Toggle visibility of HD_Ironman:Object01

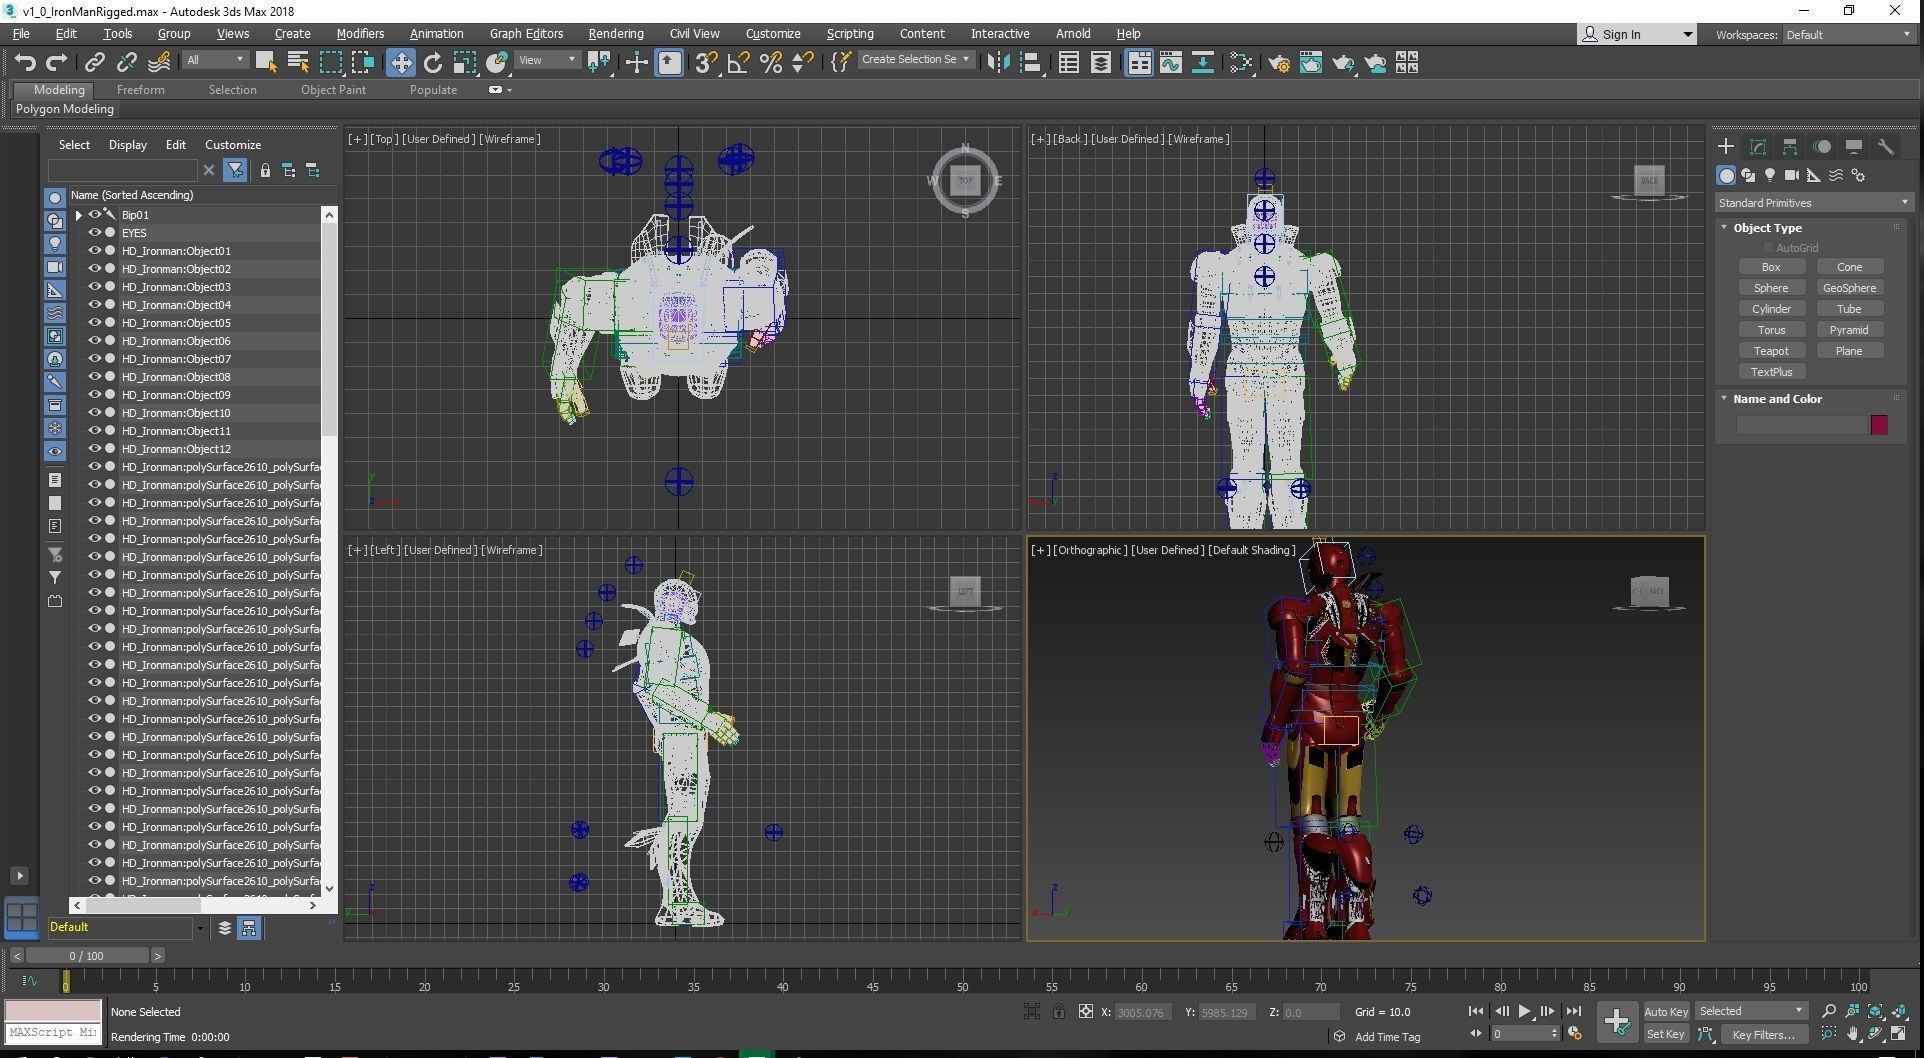point(94,250)
